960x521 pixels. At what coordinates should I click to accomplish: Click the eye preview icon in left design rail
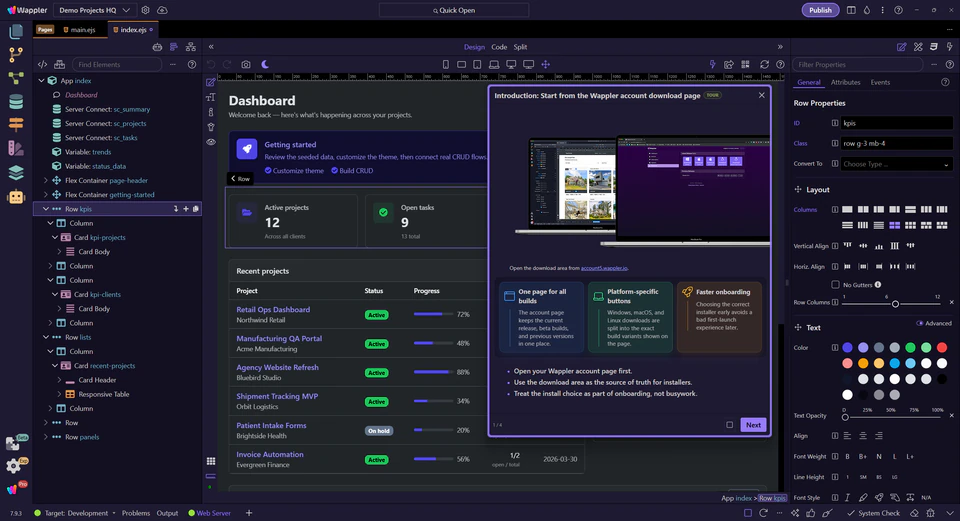coord(211,142)
